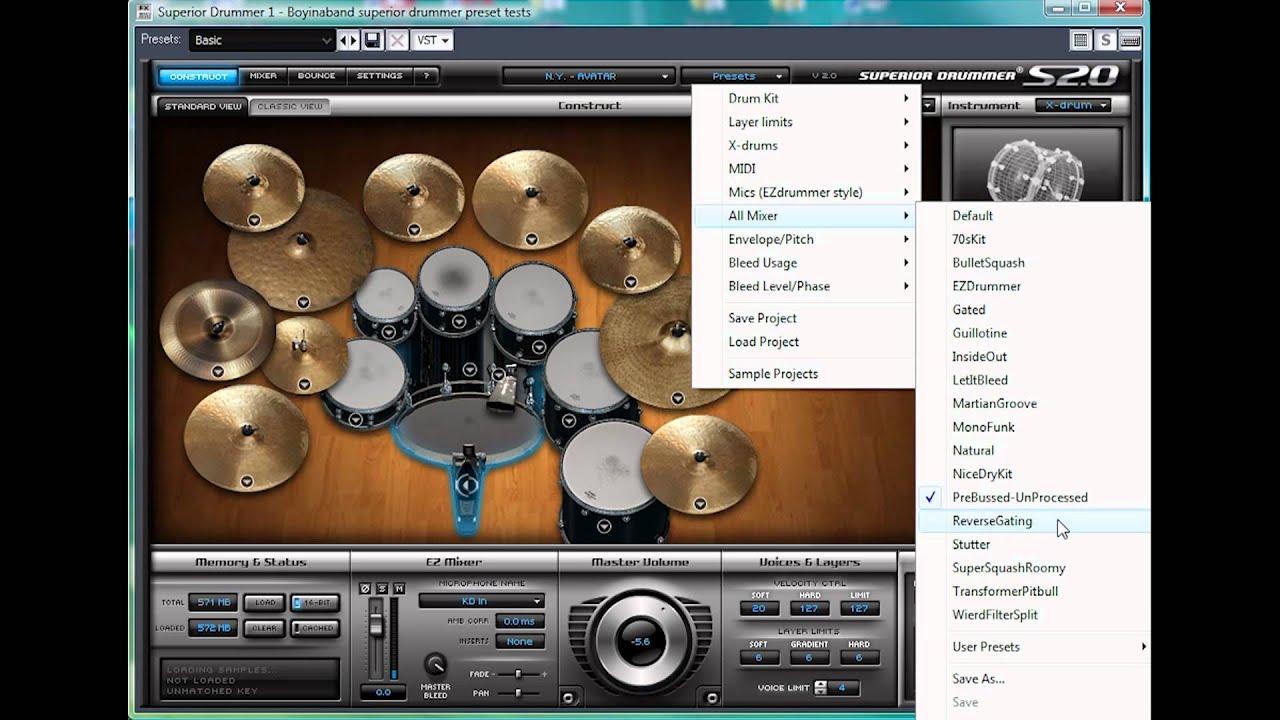Open the Bleed Usage submenu

point(804,263)
